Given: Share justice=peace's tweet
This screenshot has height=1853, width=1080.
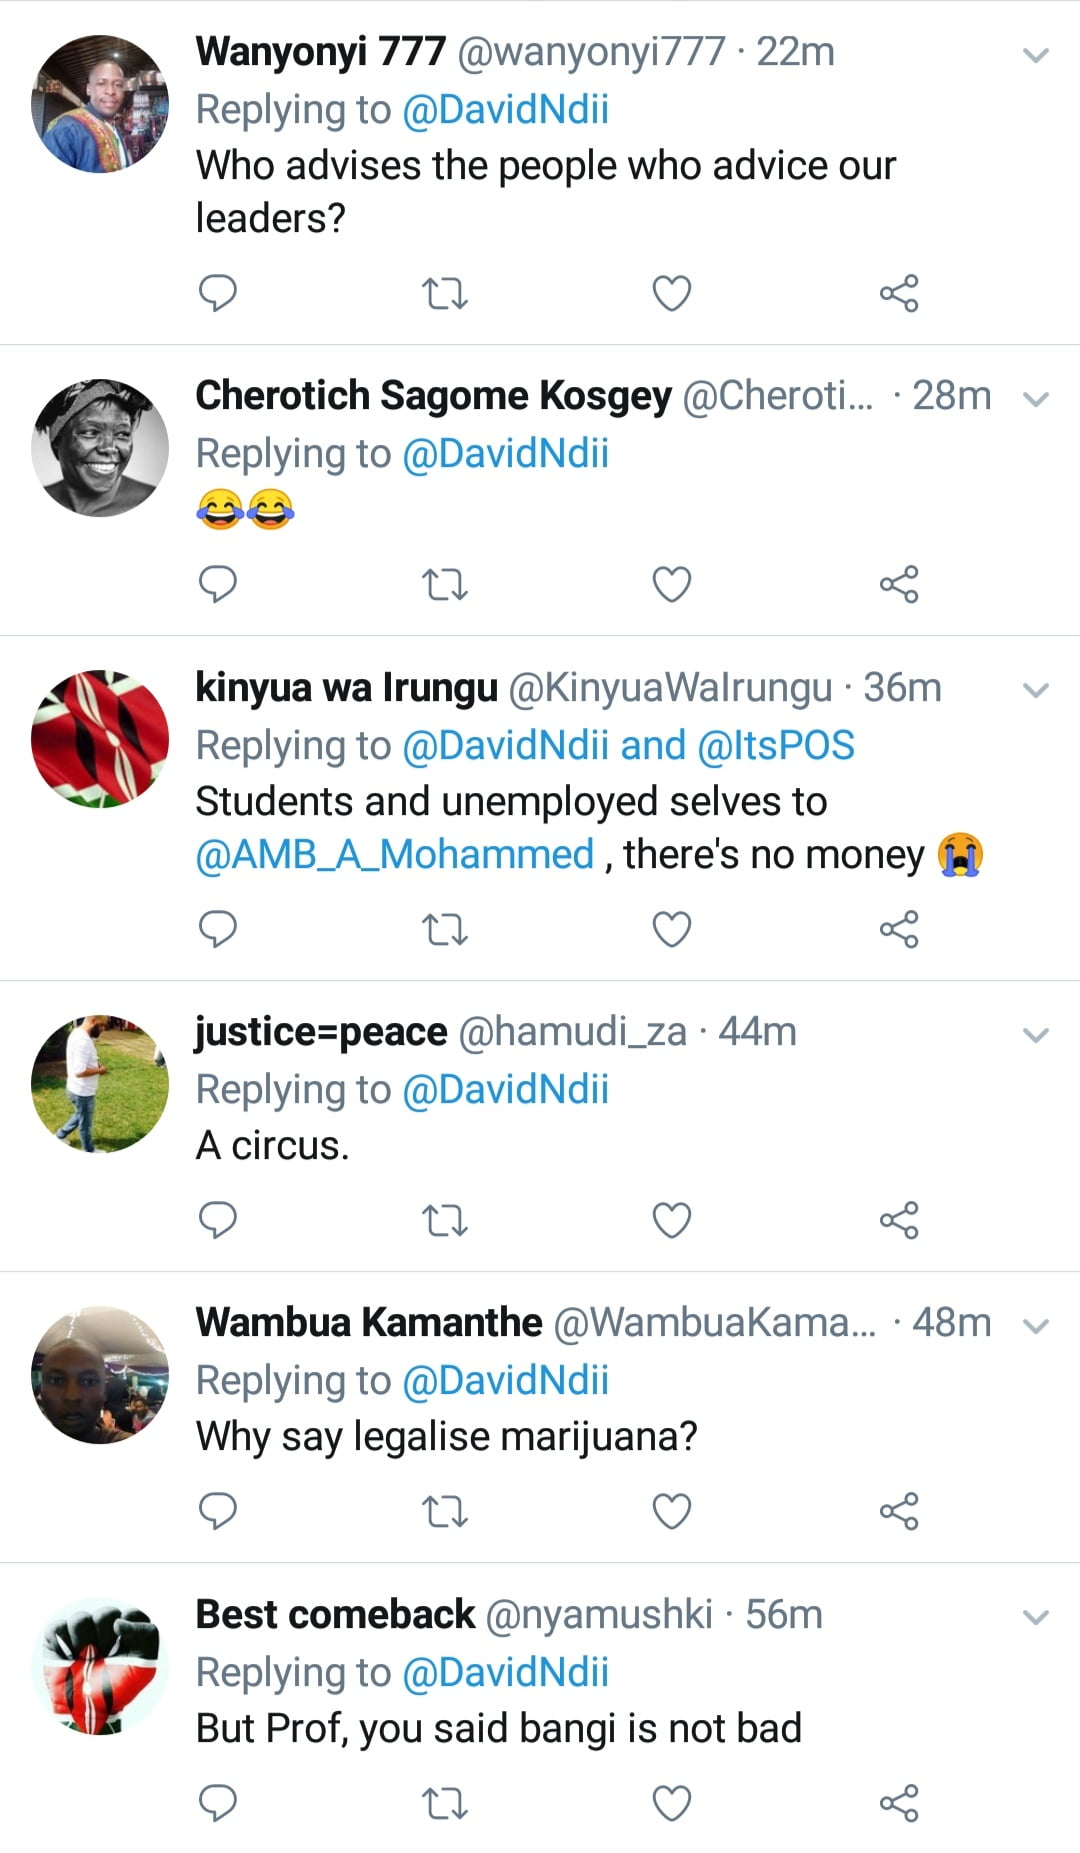Looking at the screenshot, I should coord(899,1220).
